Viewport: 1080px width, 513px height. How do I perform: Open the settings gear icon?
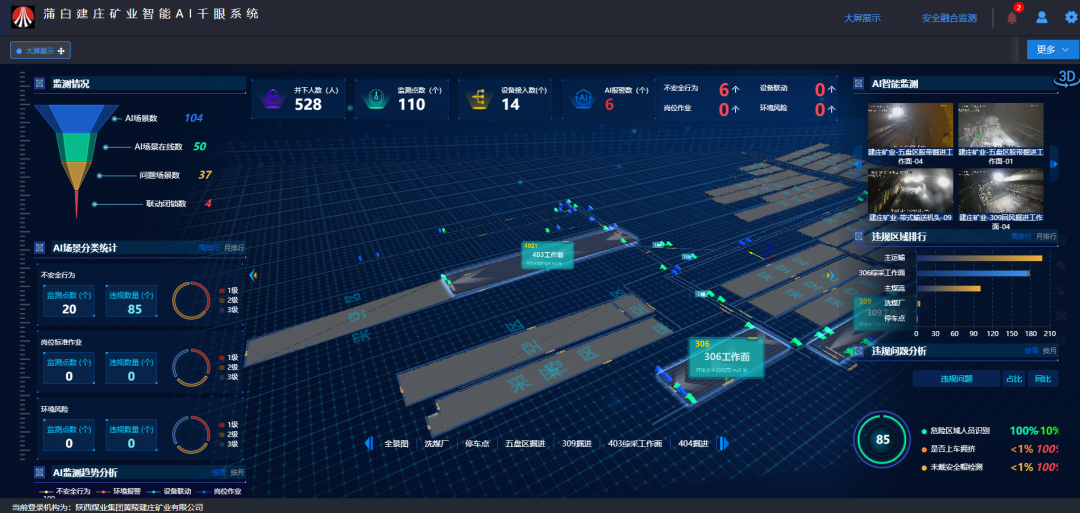coord(1070,17)
